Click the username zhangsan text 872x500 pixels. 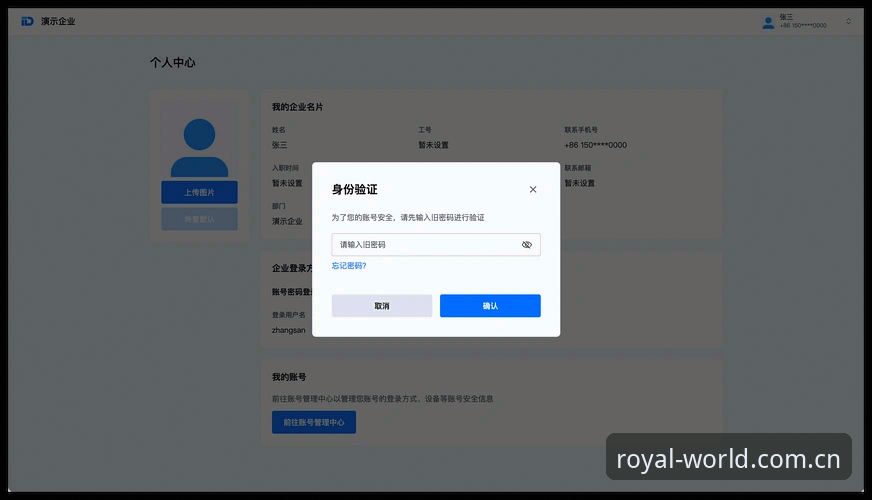click(289, 330)
